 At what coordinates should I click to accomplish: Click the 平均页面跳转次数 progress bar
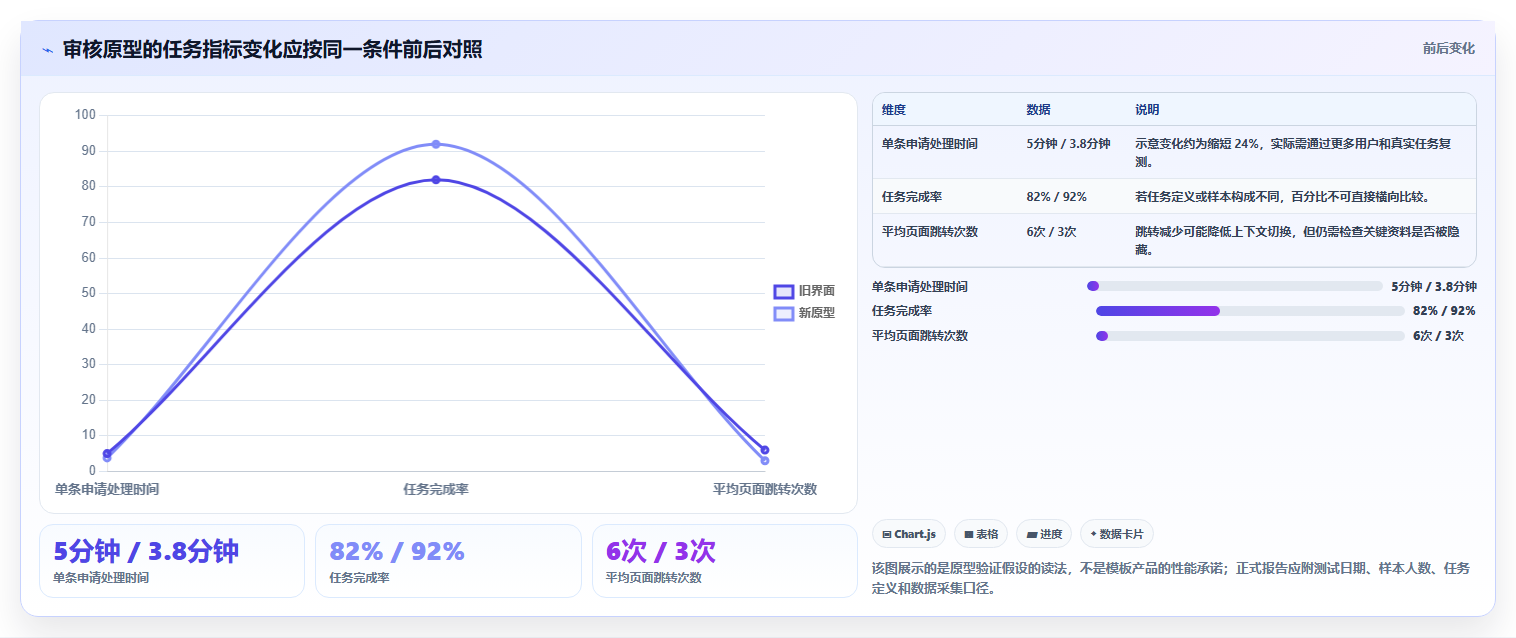tap(1250, 336)
